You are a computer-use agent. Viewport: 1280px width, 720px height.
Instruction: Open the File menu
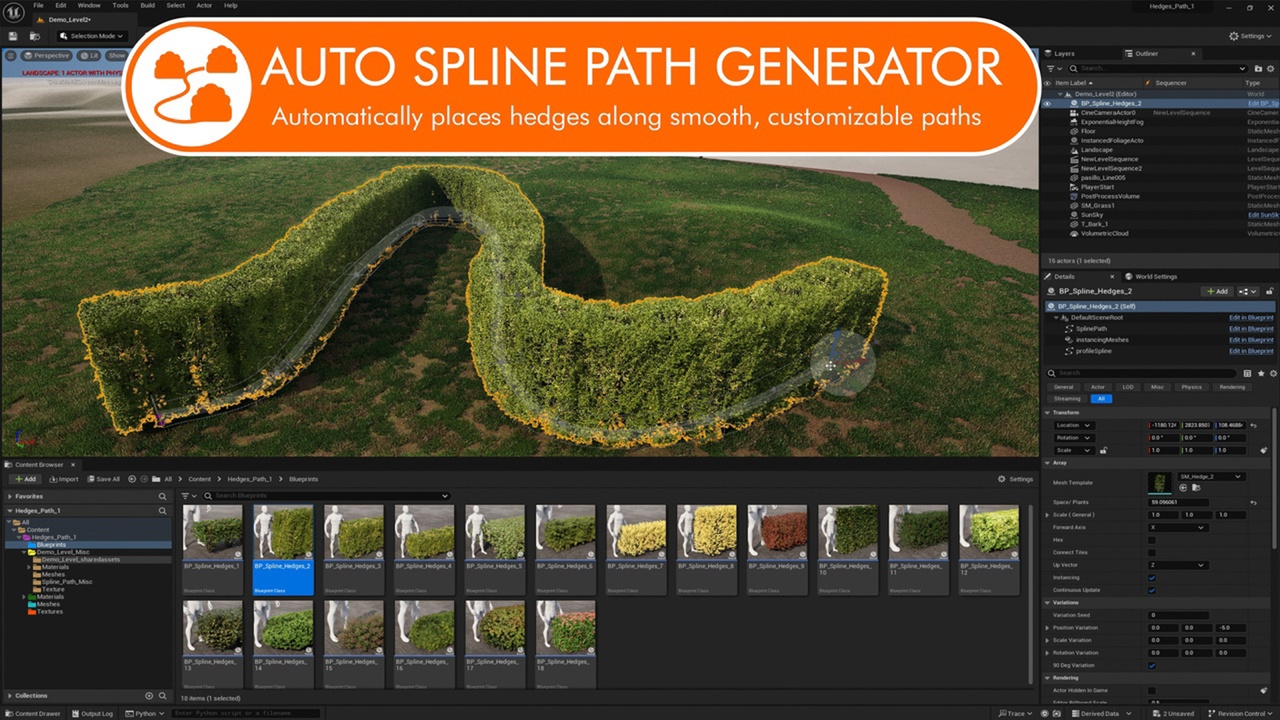coord(38,5)
